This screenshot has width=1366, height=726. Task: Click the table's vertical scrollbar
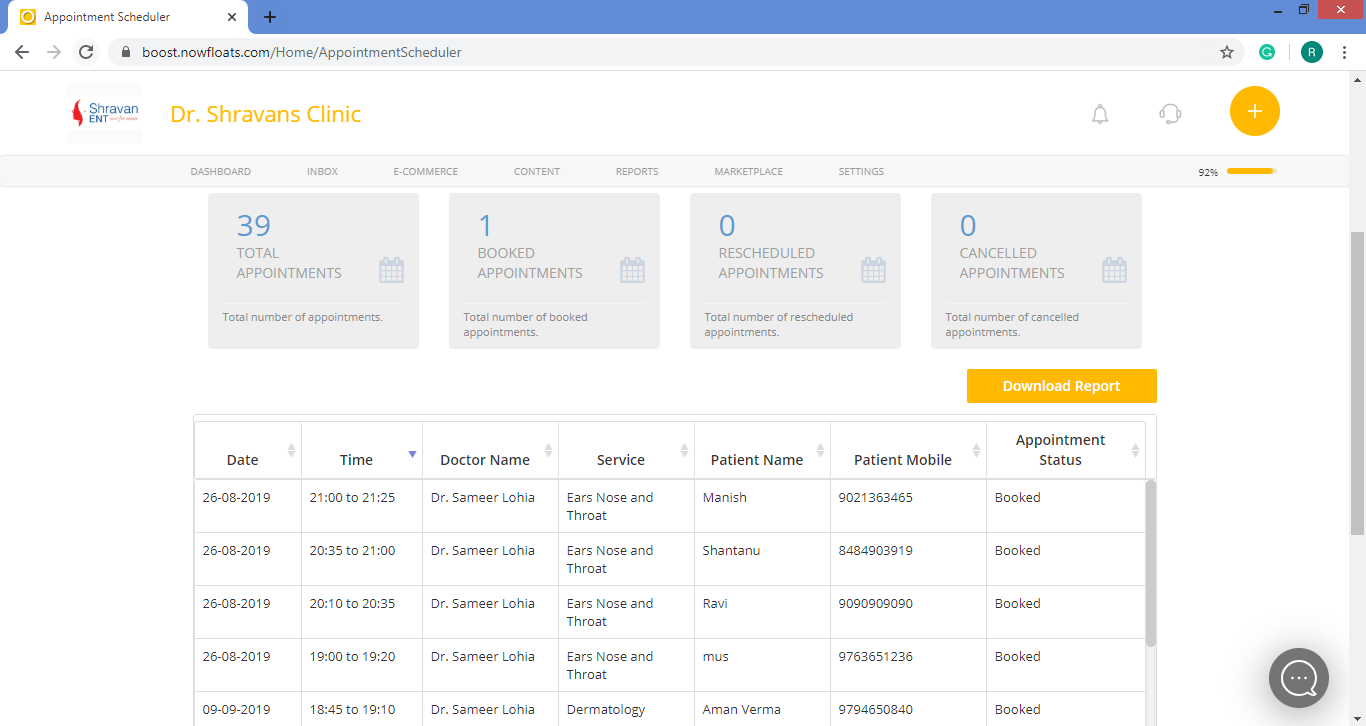click(1150, 563)
